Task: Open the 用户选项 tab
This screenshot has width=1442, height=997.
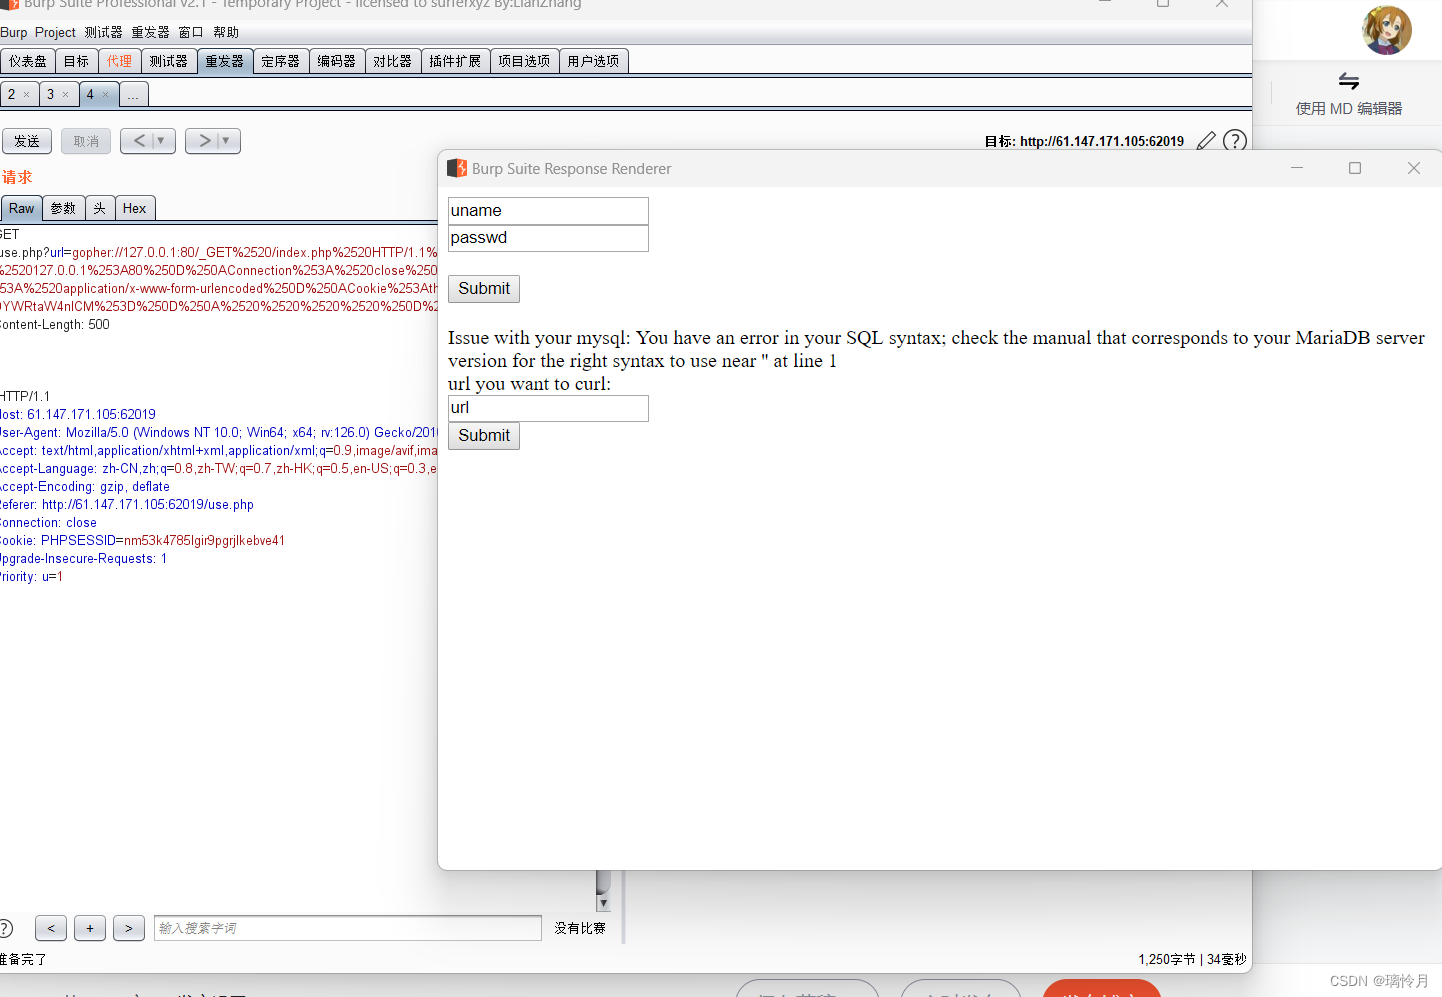Action: (593, 61)
